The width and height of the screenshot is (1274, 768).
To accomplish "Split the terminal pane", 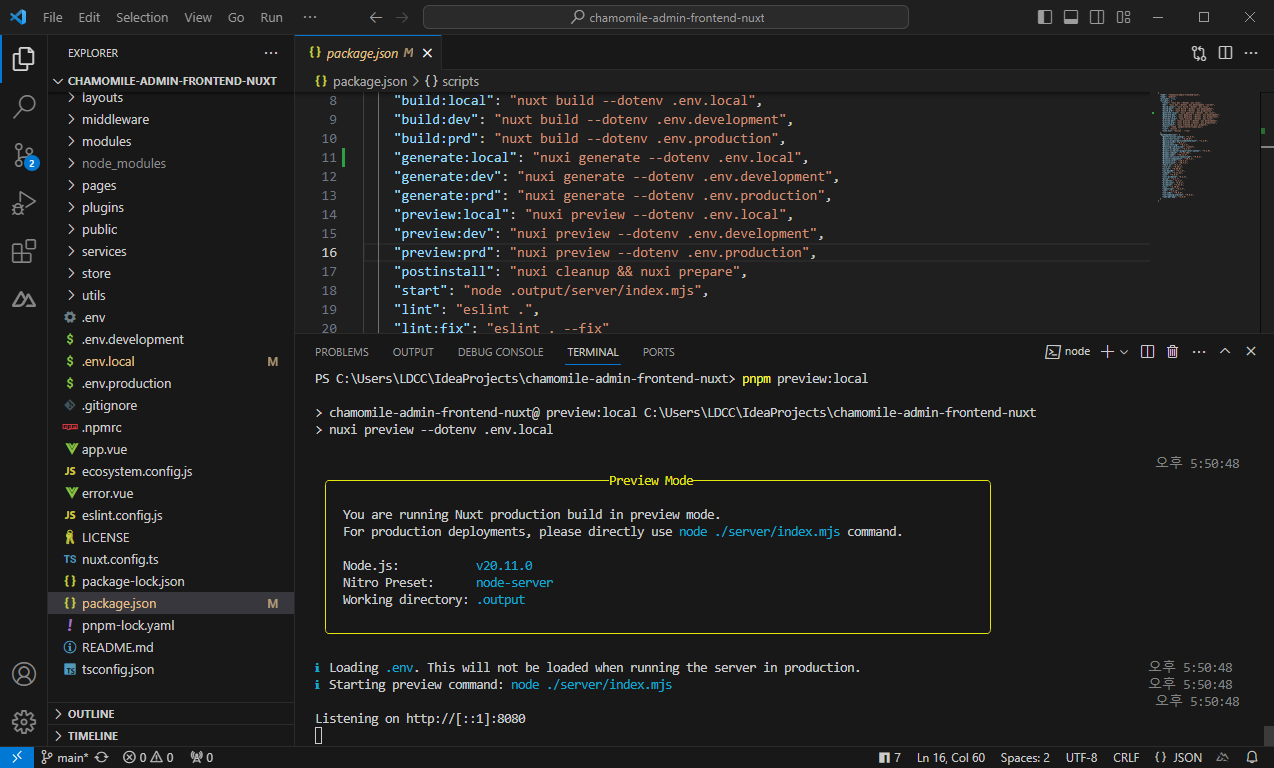I will (x=1147, y=351).
